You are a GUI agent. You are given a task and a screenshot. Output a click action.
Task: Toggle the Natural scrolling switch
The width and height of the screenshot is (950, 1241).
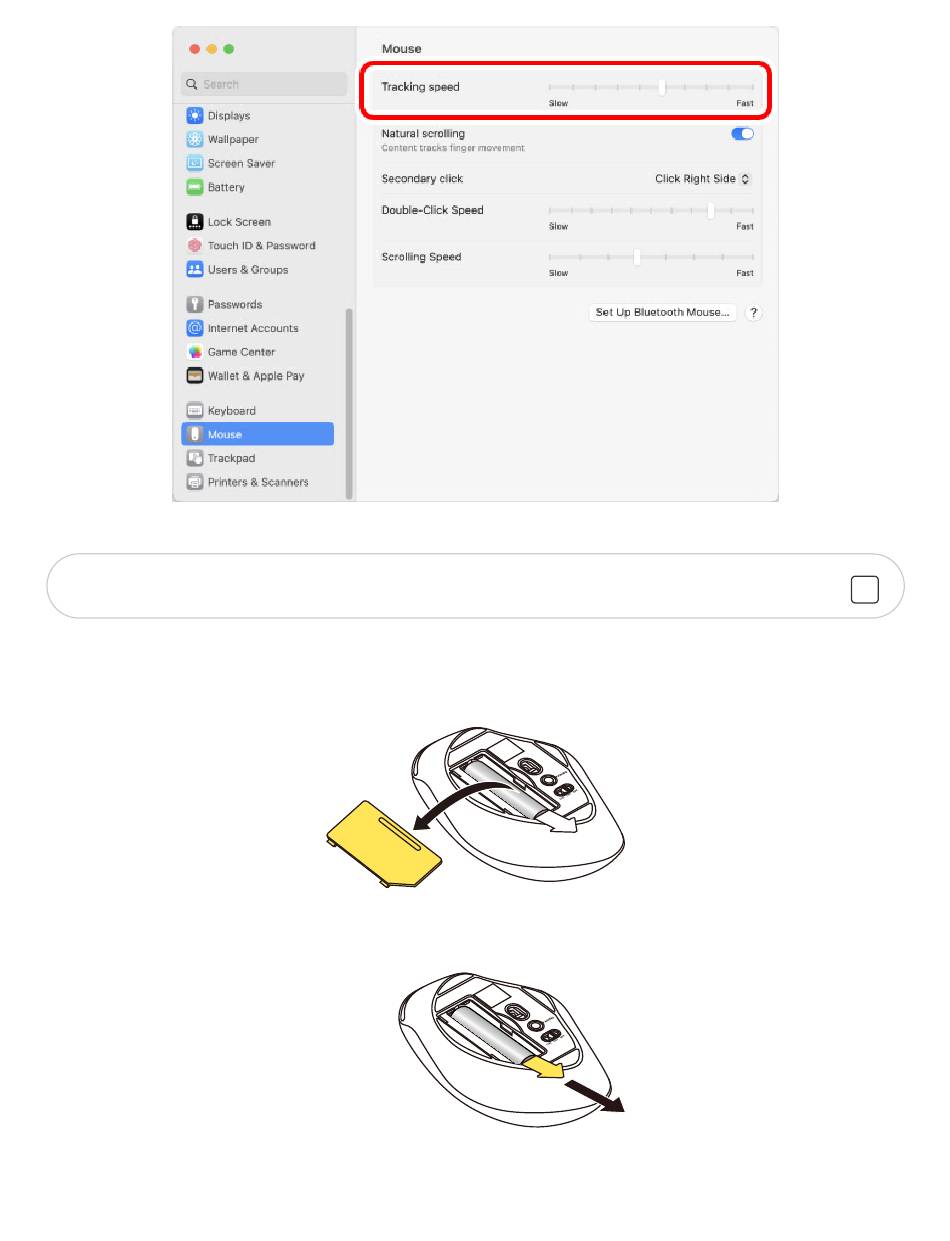click(x=742, y=134)
